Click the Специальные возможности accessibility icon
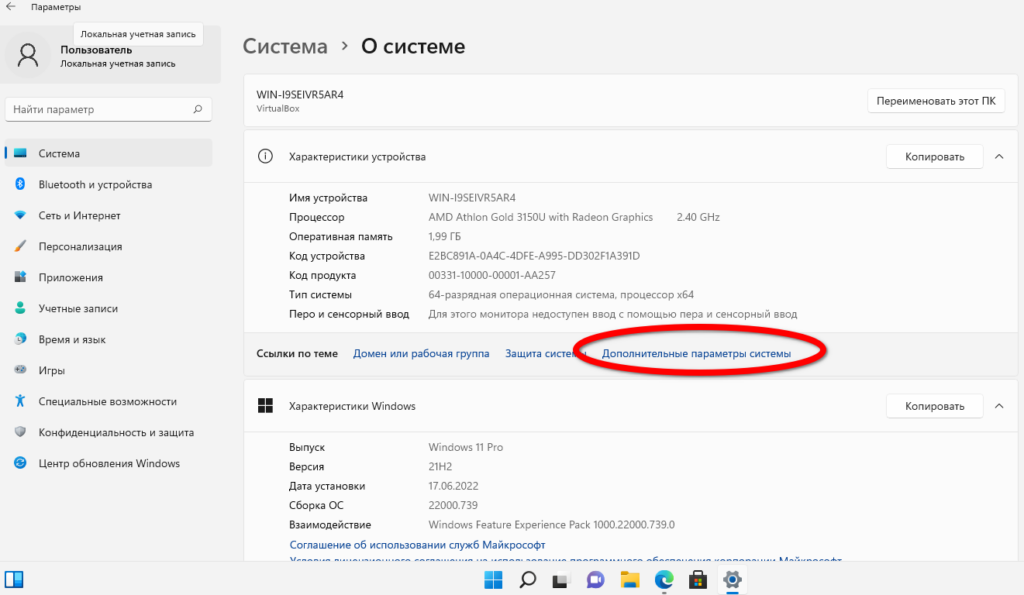The height and width of the screenshot is (595, 1024). [x=20, y=400]
